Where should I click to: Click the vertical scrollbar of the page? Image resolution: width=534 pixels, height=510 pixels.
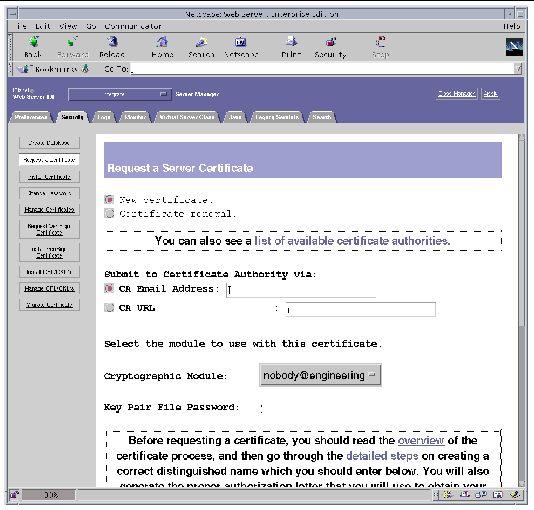(521, 310)
